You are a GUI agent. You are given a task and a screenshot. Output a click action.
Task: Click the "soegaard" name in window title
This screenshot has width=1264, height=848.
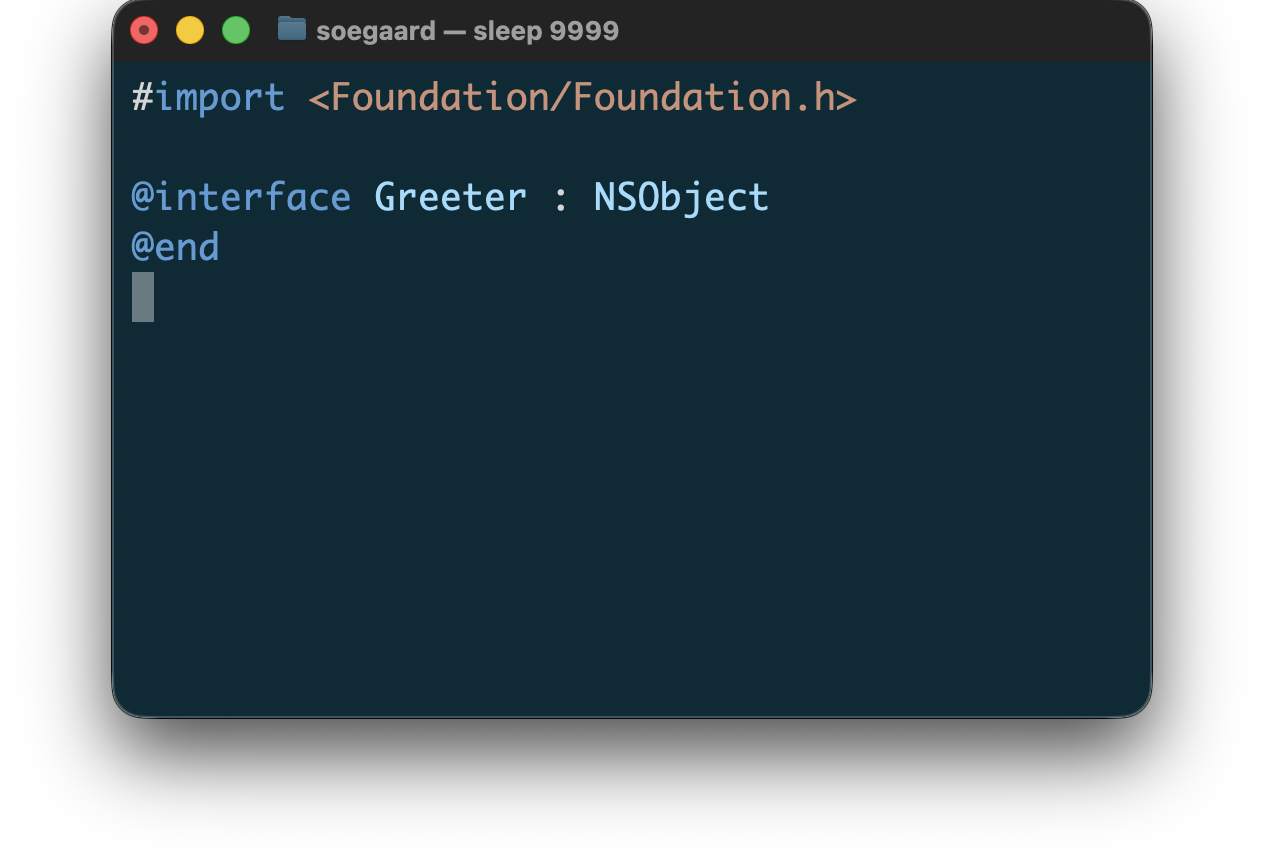click(x=375, y=31)
